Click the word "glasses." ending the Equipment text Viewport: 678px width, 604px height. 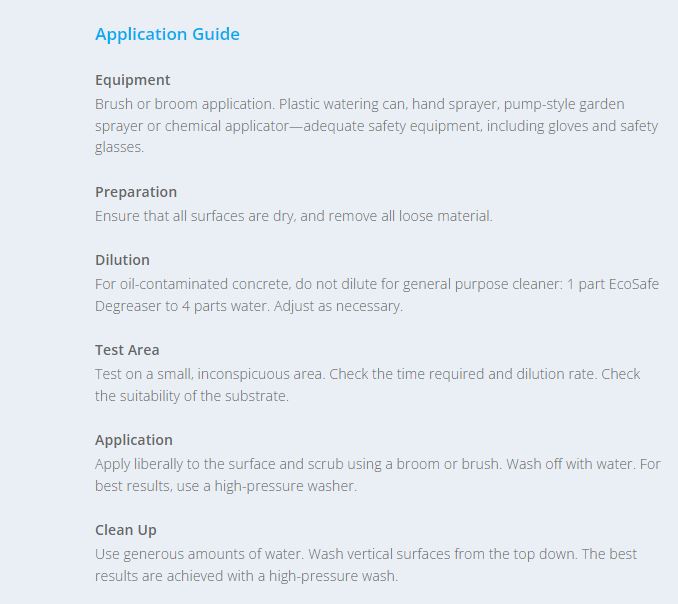click(120, 147)
